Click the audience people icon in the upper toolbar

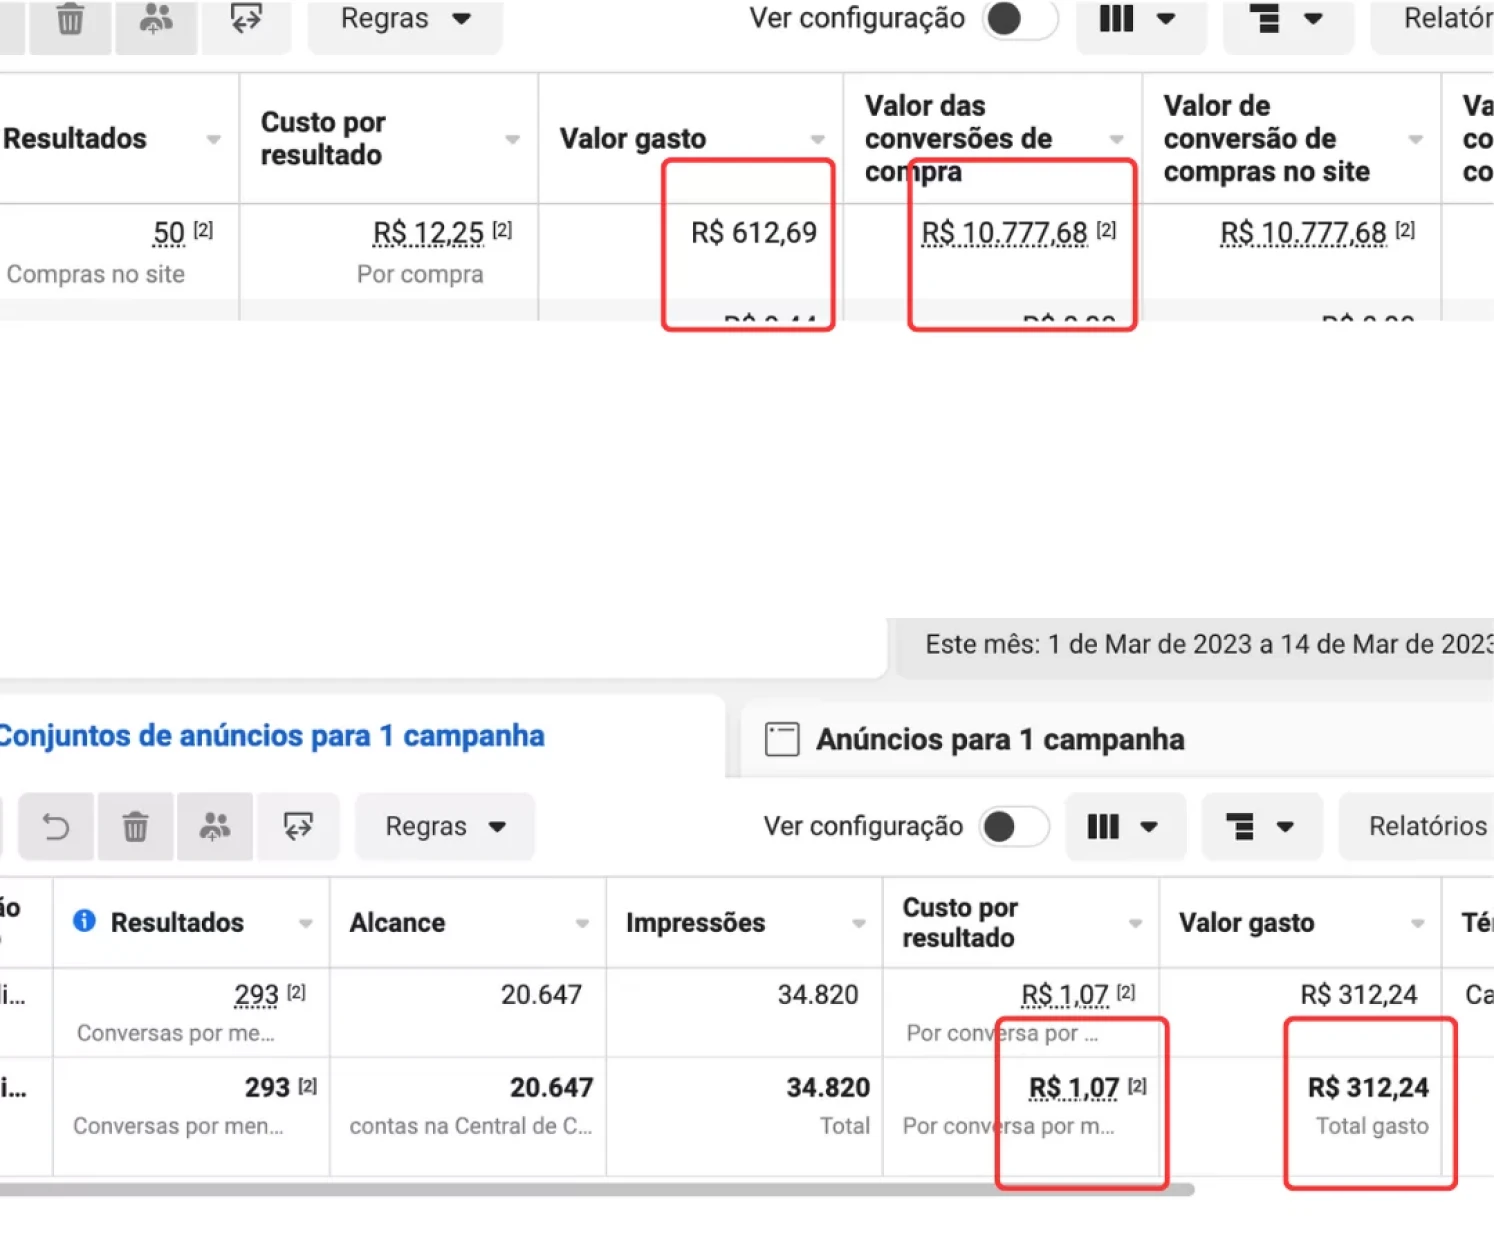tap(155, 19)
